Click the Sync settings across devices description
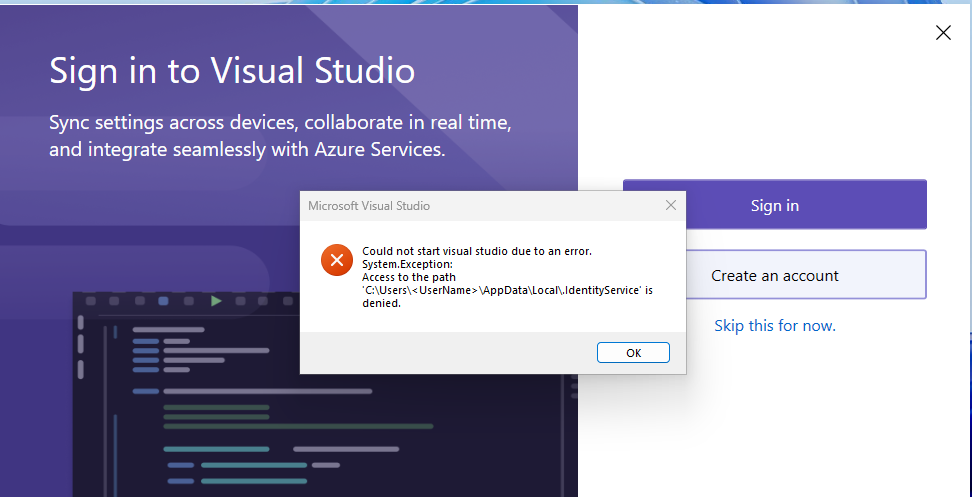972x497 pixels. coord(280,136)
